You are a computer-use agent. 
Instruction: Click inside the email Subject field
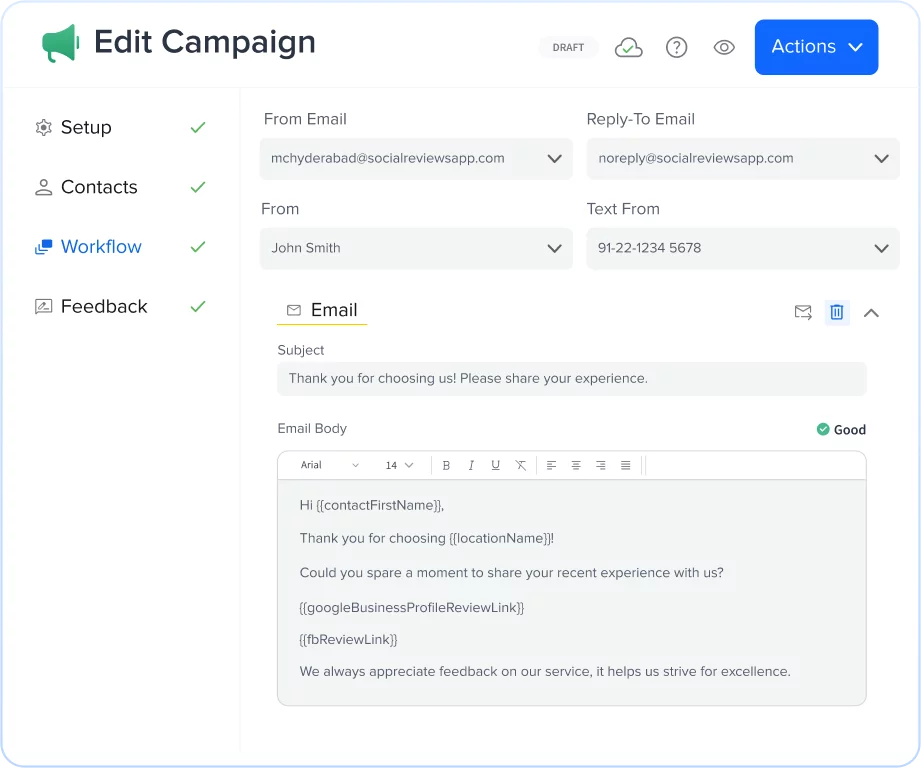point(571,379)
